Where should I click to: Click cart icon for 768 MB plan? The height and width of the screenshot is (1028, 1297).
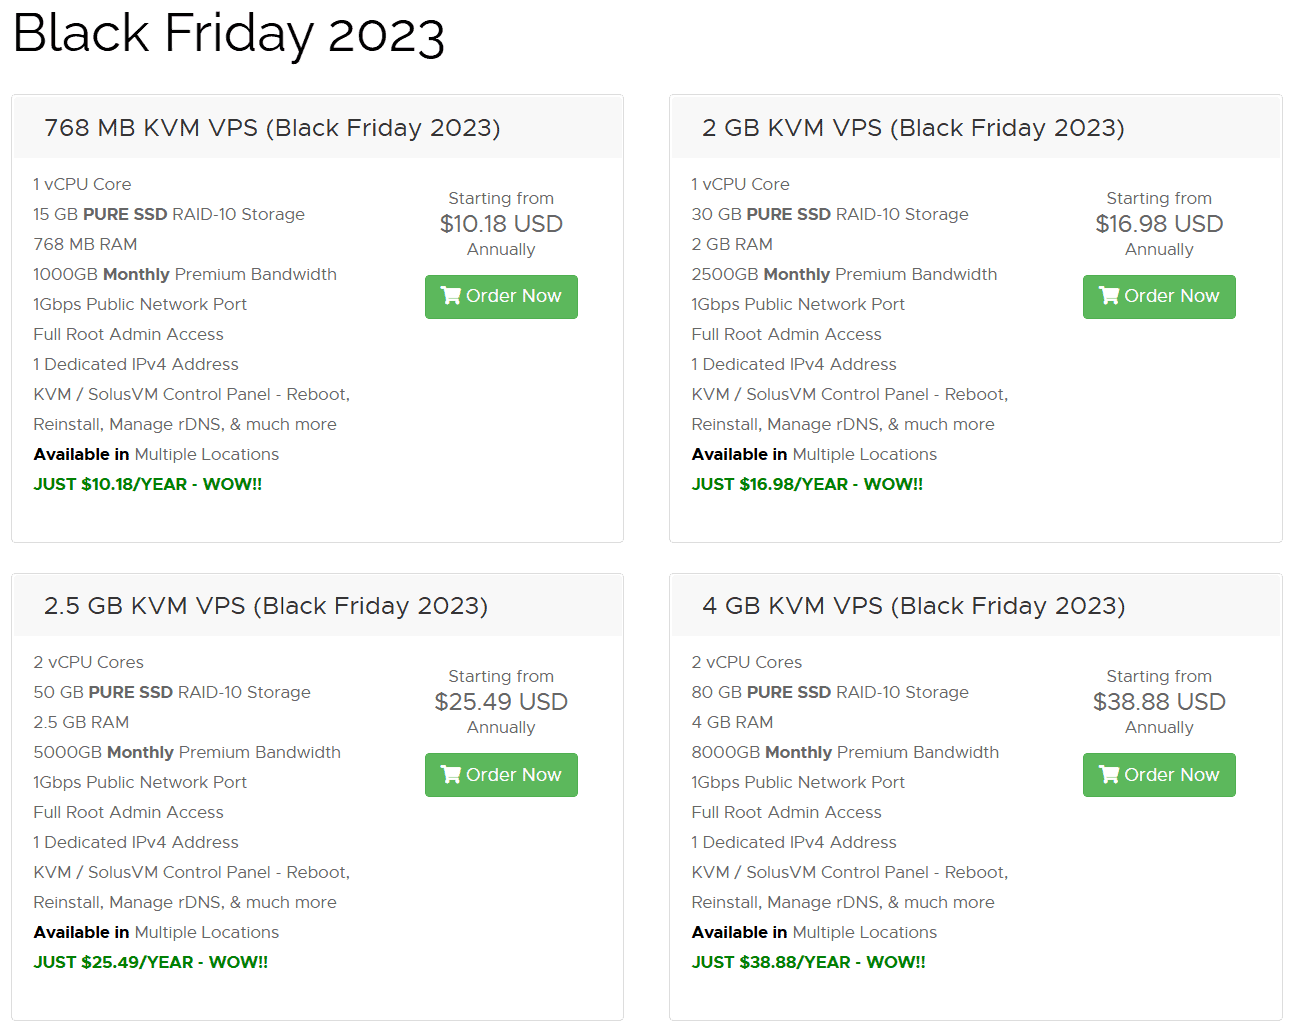(451, 296)
